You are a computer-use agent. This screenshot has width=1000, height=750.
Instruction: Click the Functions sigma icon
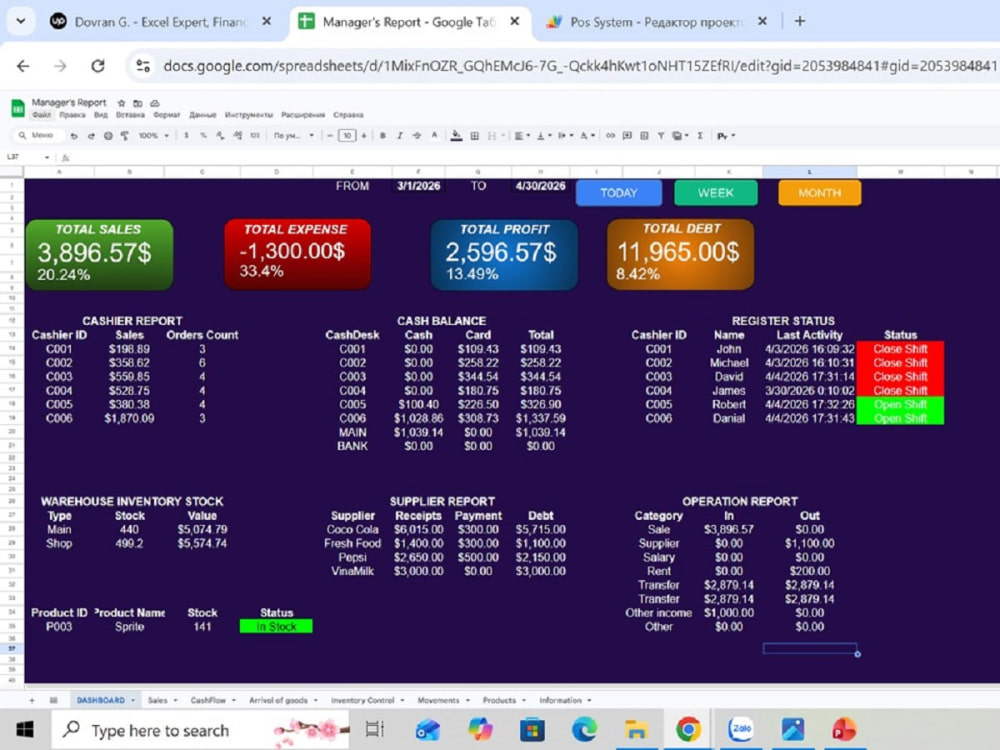700,136
